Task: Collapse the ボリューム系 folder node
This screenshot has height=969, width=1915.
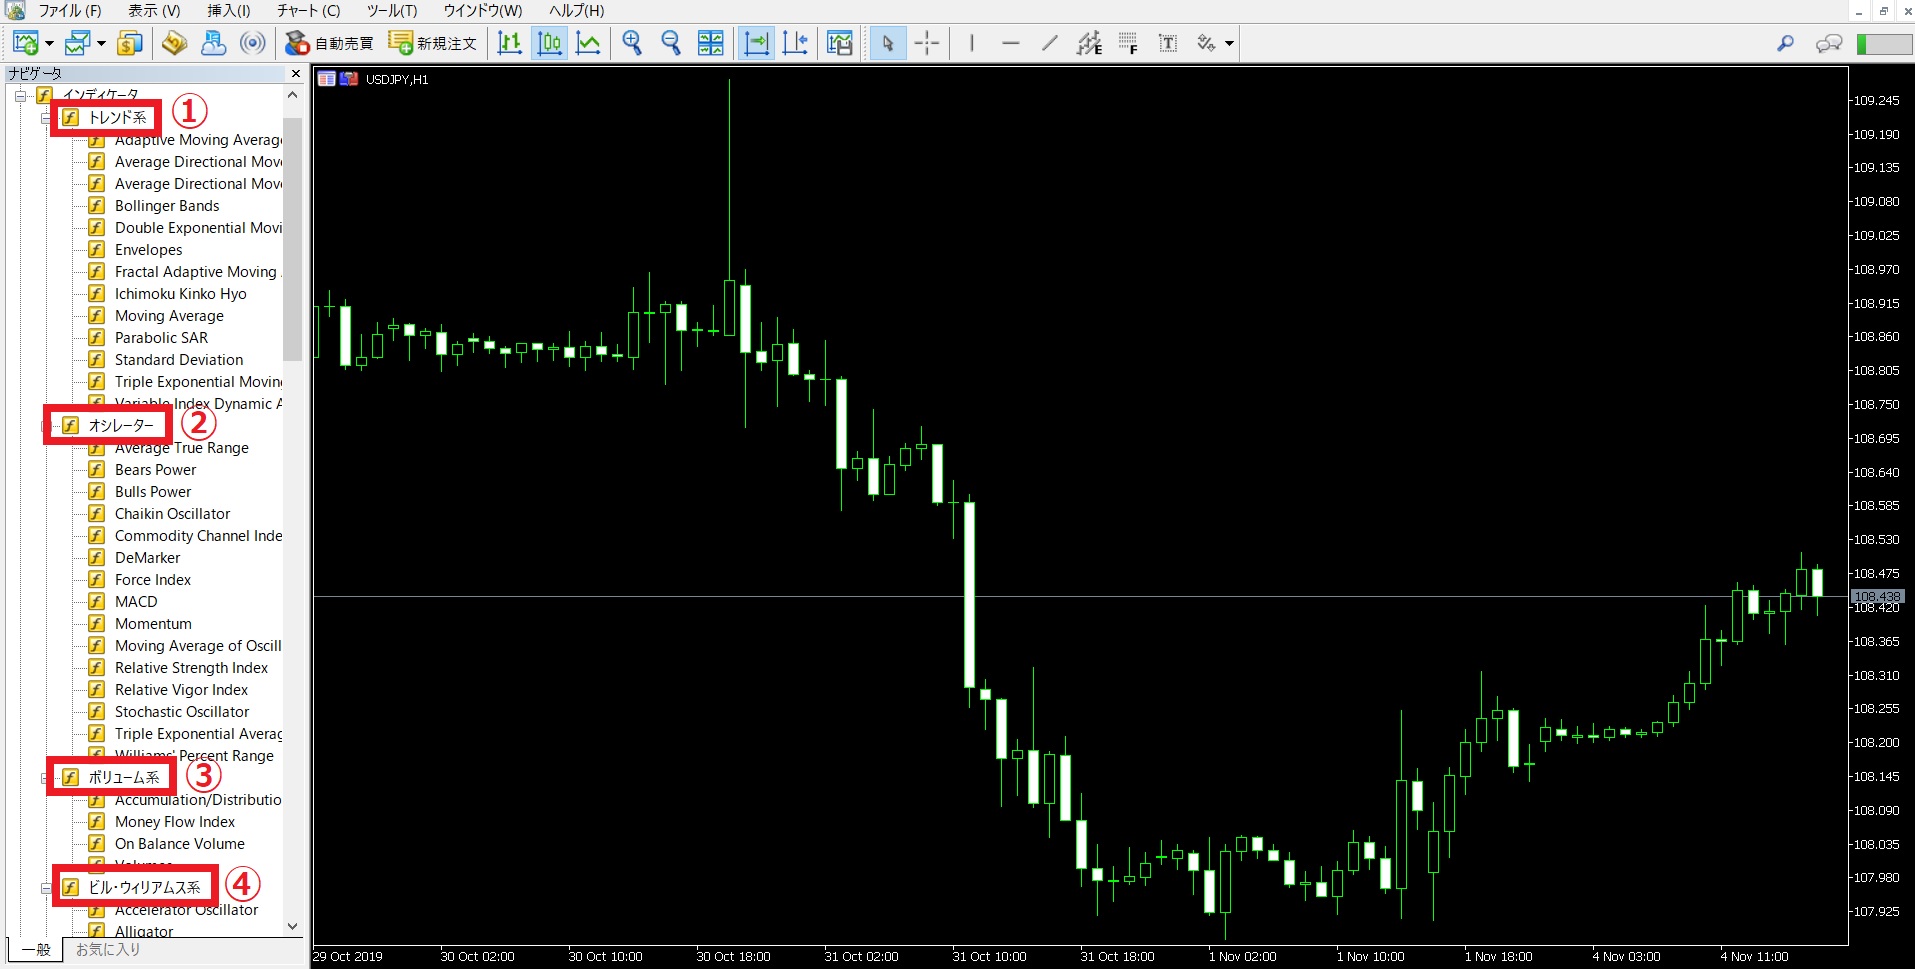Action: 46,778
